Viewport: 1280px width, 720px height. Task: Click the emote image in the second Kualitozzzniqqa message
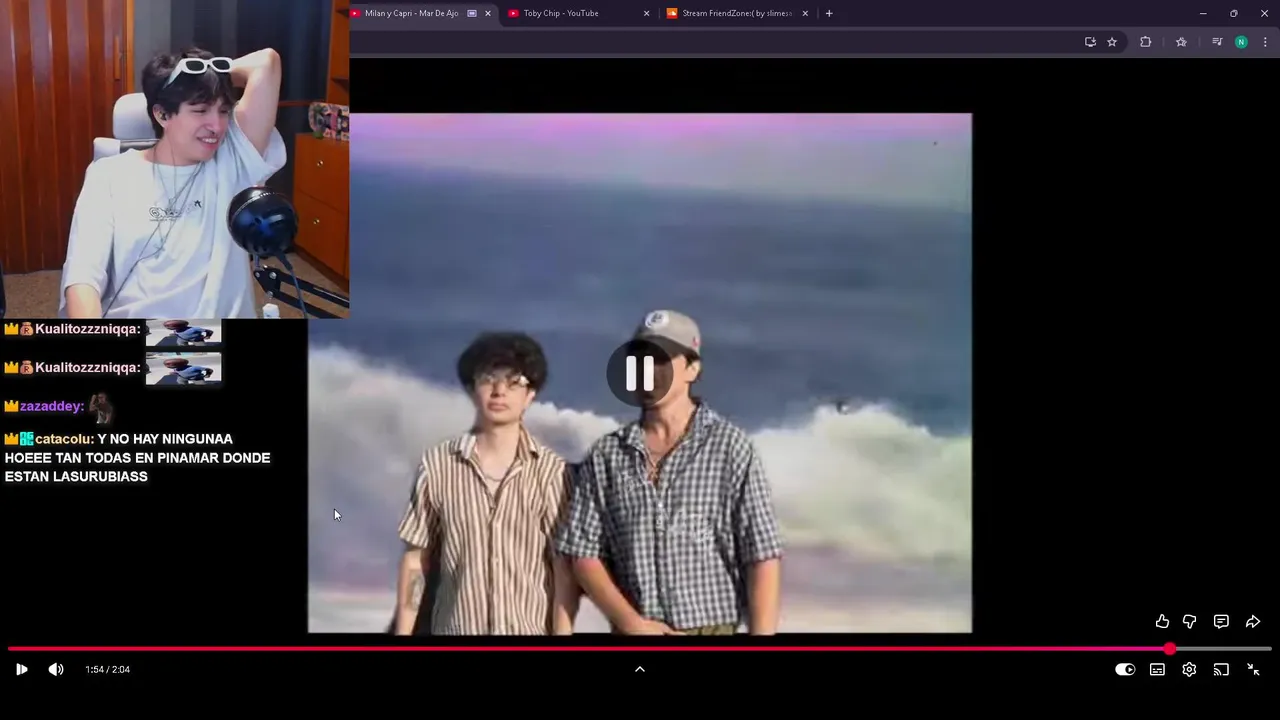[183, 368]
